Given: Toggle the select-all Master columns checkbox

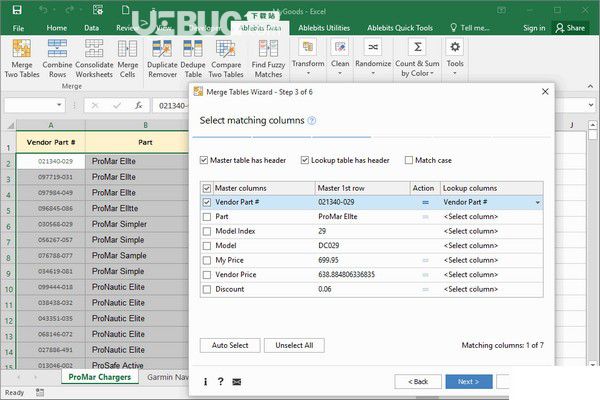Looking at the screenshot, I should tap(207, 188).
